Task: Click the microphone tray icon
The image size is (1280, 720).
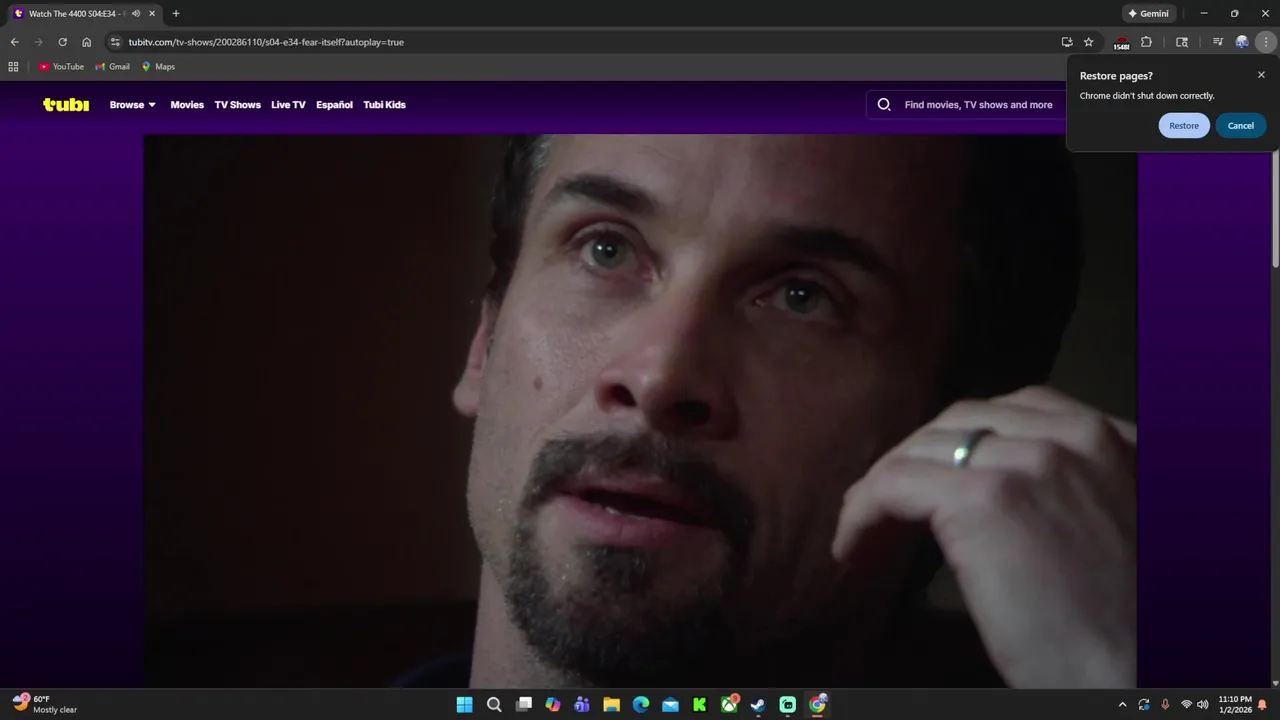Action: tap(1165, 705)
